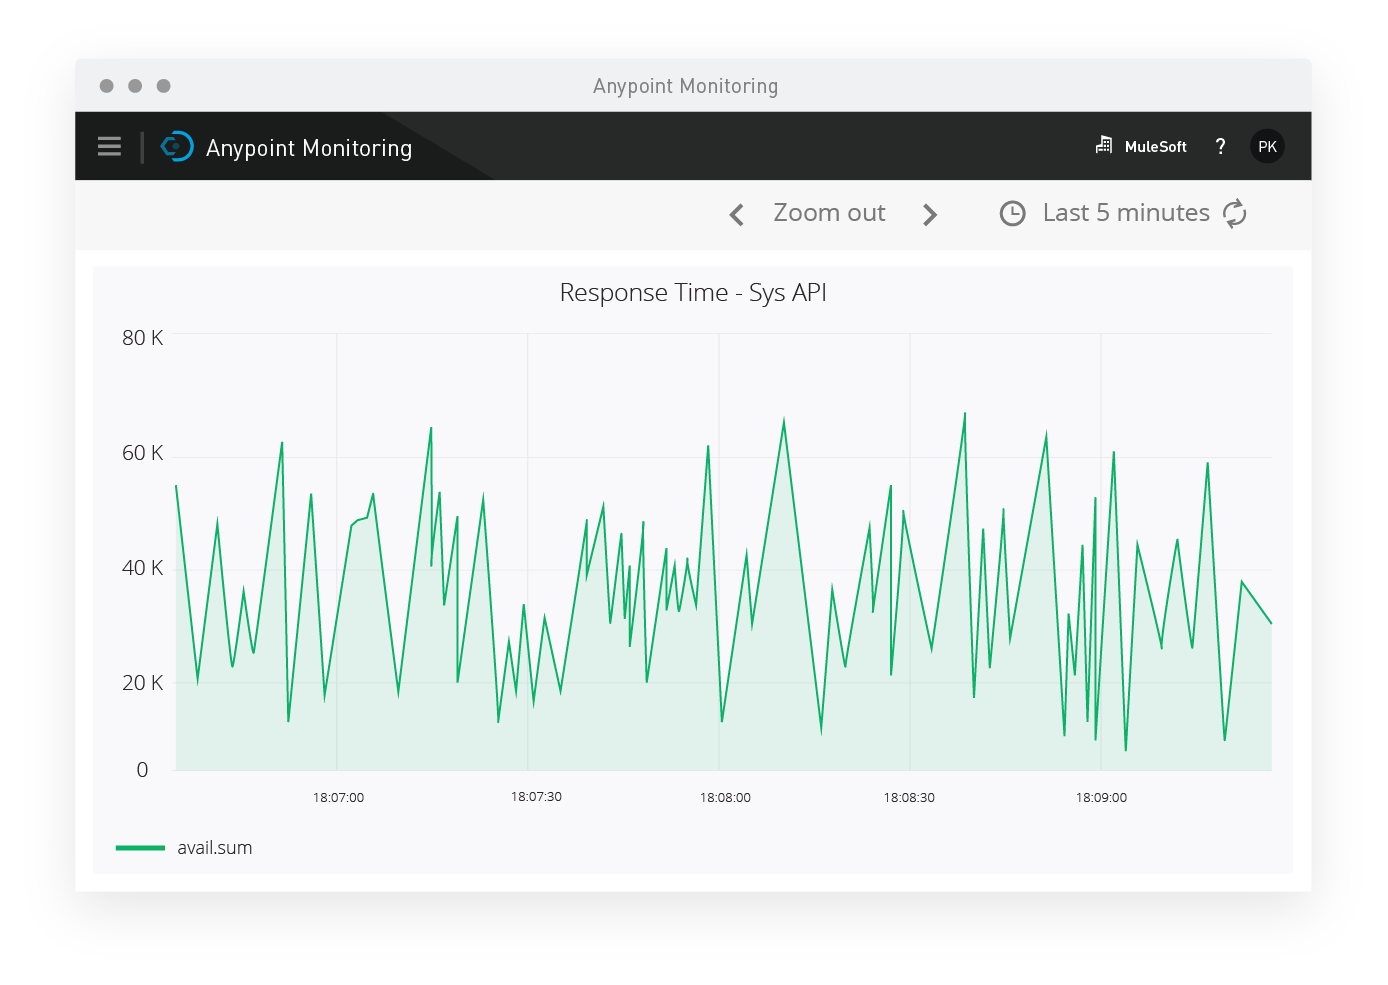The width and height of the screenshot is (1388, 985).
Task: Open the PK user profile avatar
Action: (x=1267, y=146)
